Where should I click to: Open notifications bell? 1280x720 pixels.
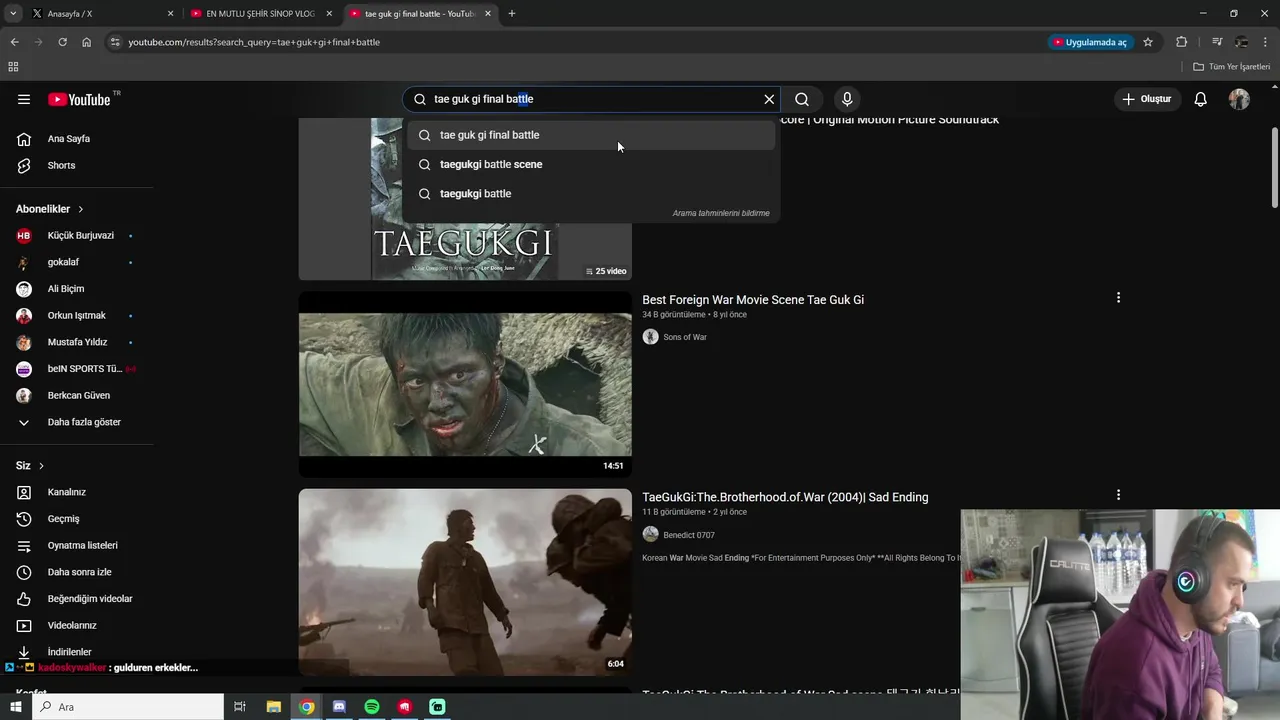tap(1201, 99)
